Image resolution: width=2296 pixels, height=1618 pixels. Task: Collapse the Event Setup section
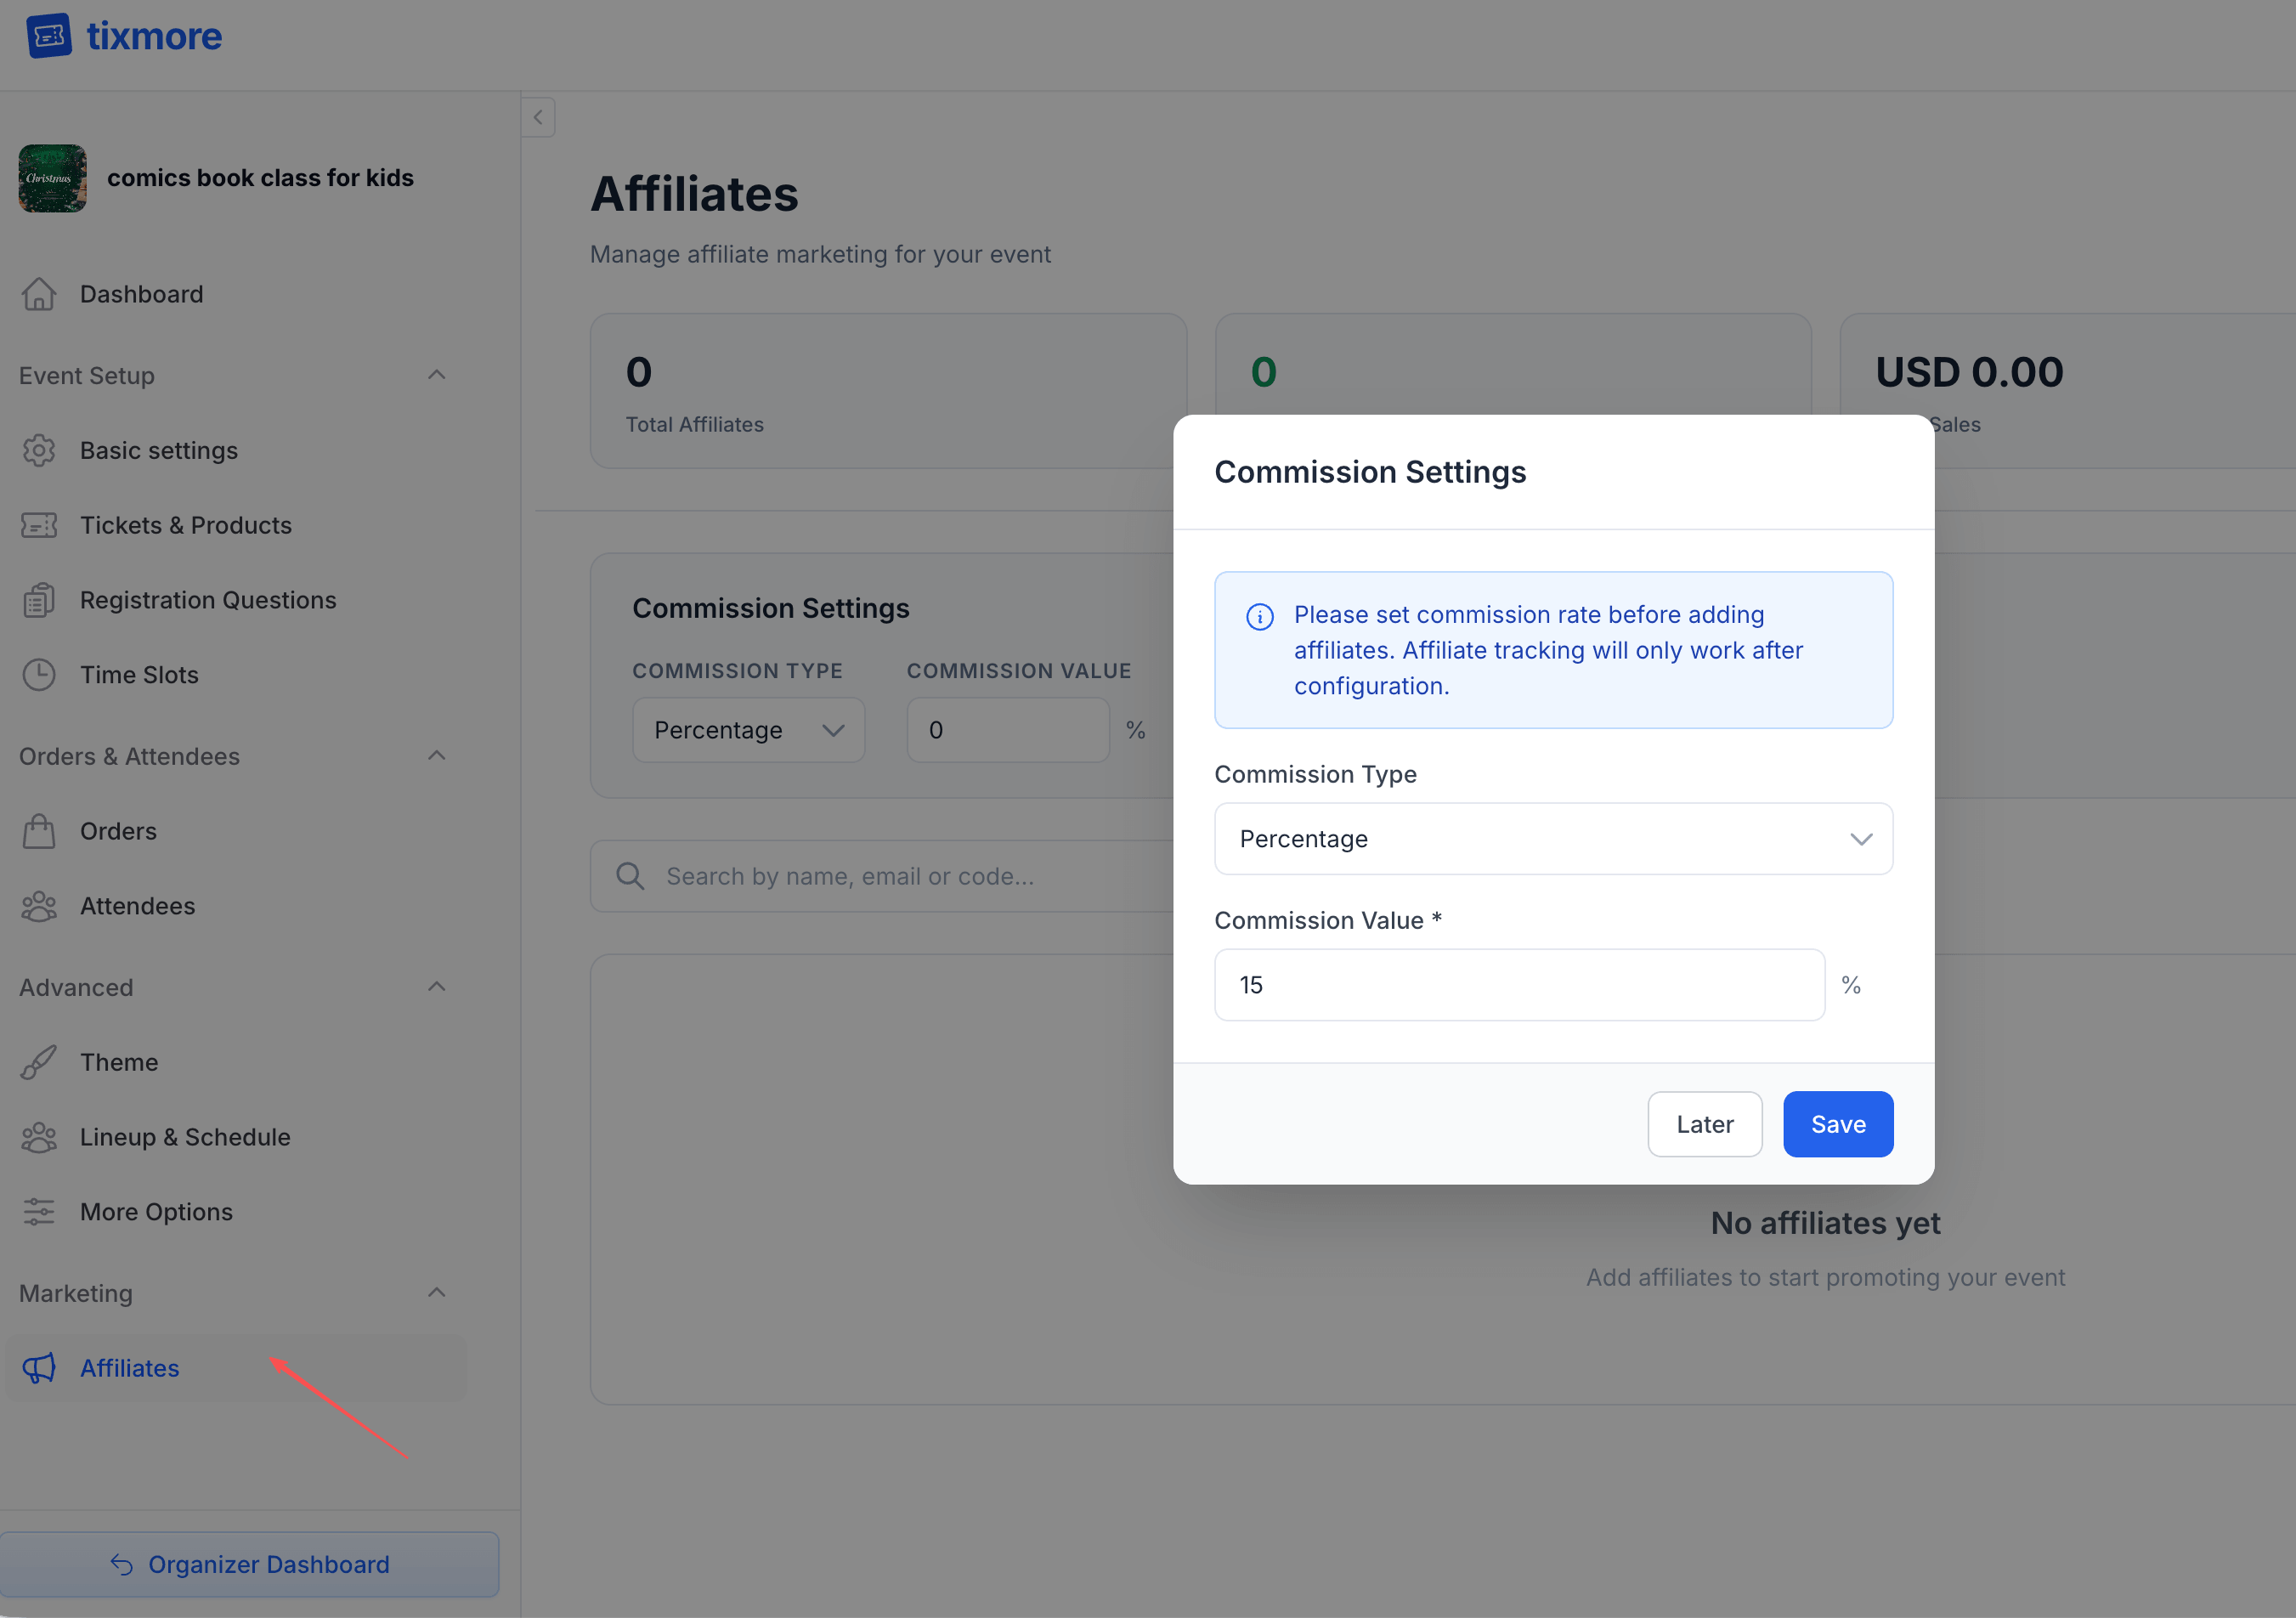pos(437,374)
